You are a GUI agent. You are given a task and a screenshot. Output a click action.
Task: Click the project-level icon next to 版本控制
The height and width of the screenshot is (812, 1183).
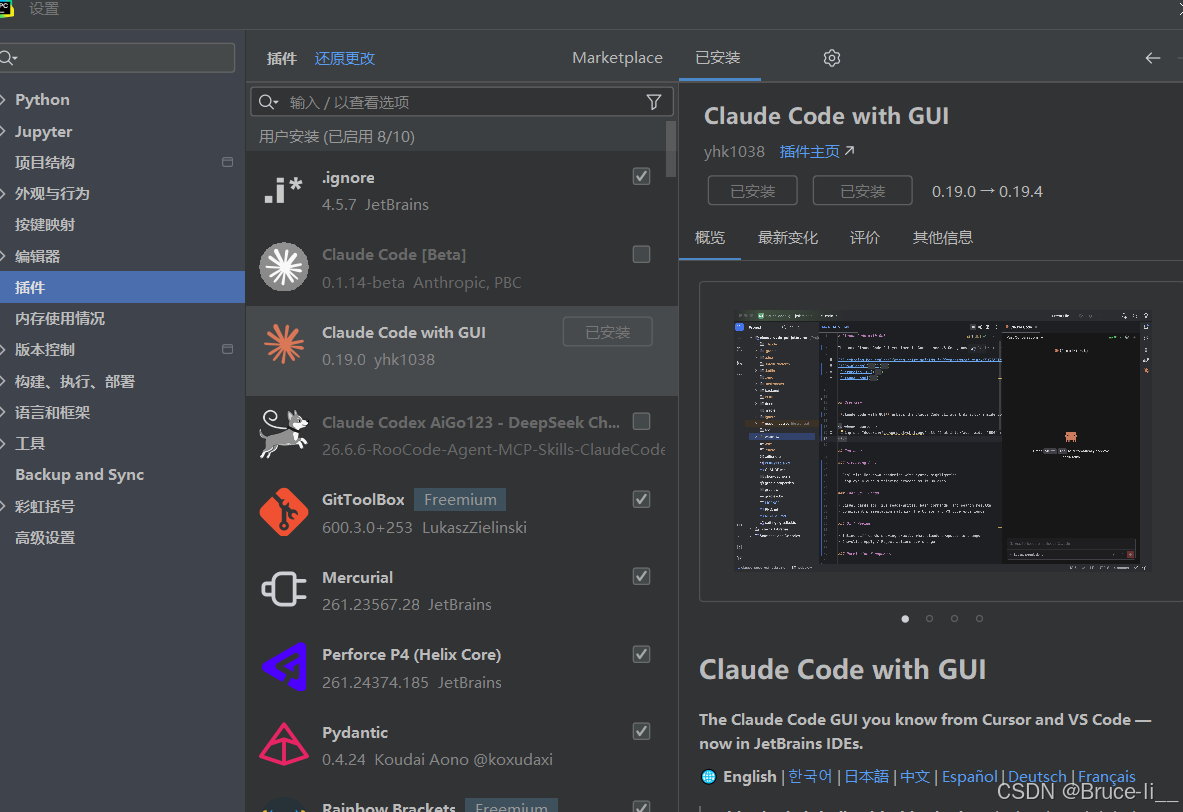click(x=227, y=349)
